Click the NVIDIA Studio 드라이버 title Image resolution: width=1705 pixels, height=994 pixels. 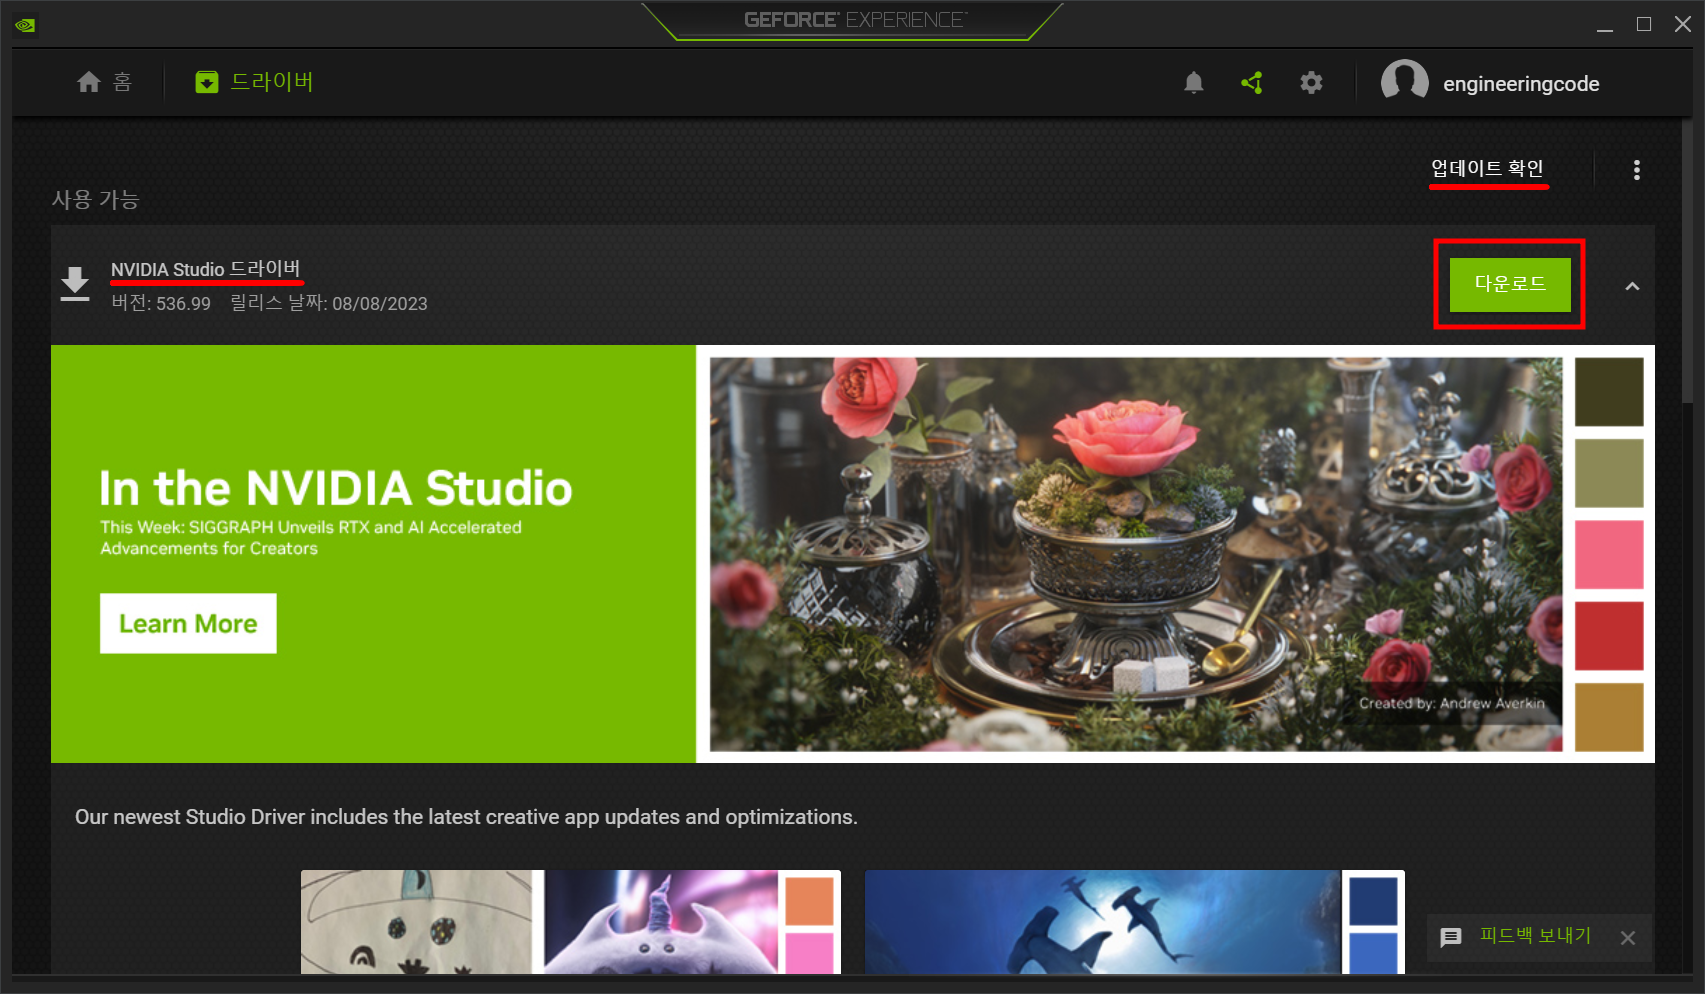205,269
